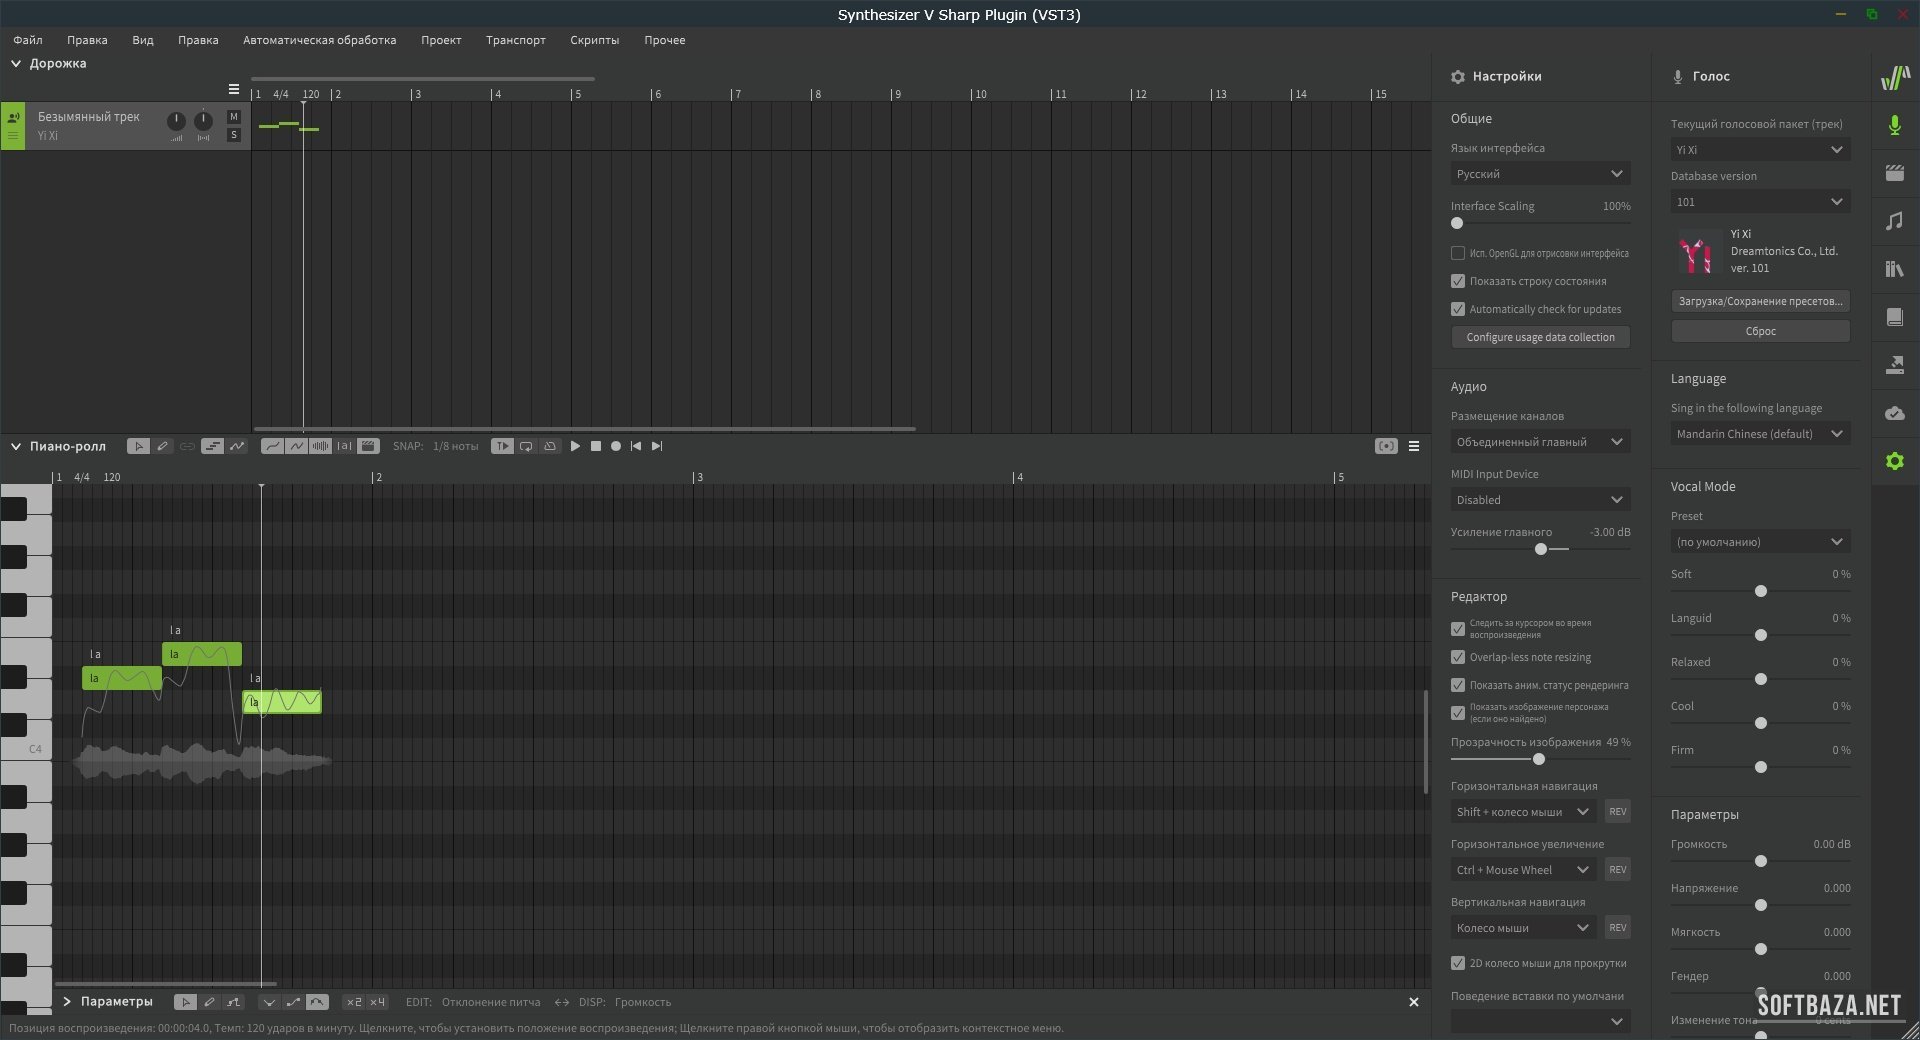Toggle Overlap-less note resizing checkbox

[x=1458, y=657]
